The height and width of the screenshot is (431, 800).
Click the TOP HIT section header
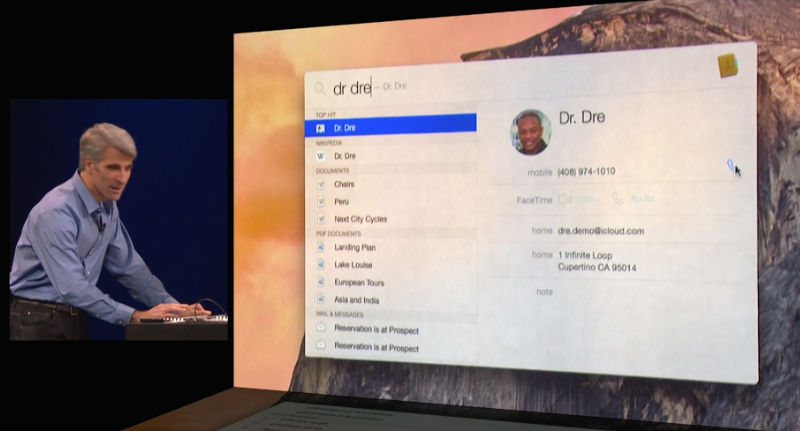[x=326, y=115]
